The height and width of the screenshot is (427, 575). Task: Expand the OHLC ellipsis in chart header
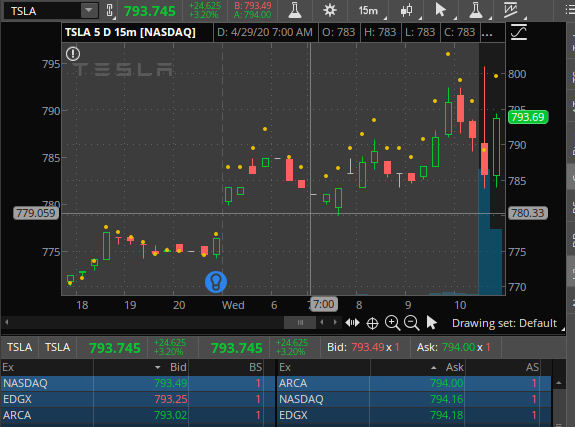click(x=487, y=33)
